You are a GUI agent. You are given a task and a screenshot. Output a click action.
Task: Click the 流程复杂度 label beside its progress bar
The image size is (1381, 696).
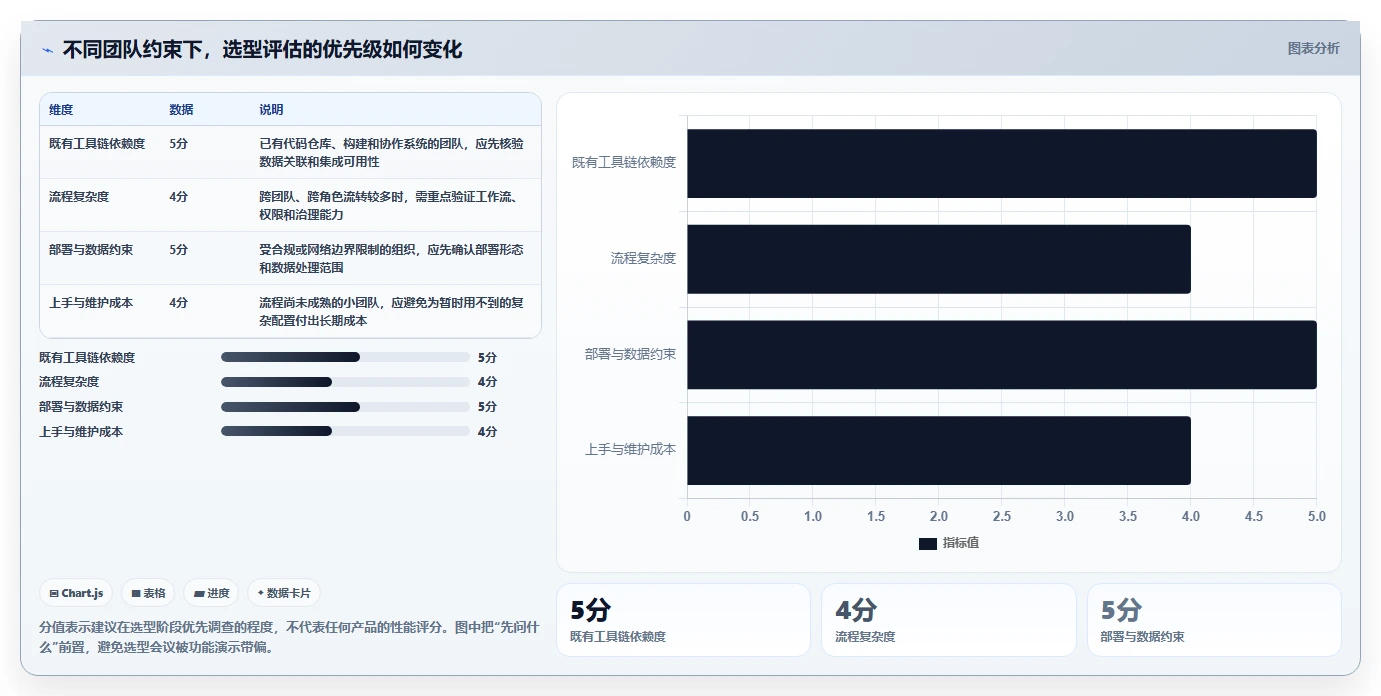tap(69, 382)
